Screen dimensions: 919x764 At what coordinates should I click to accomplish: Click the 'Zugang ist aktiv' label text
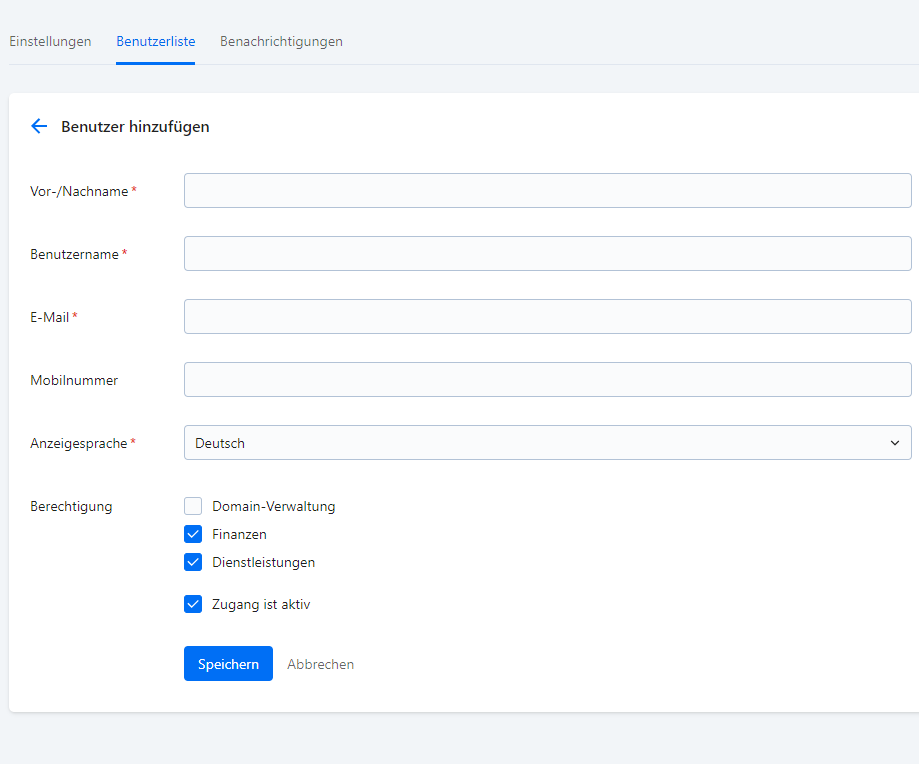click(261, 604)
